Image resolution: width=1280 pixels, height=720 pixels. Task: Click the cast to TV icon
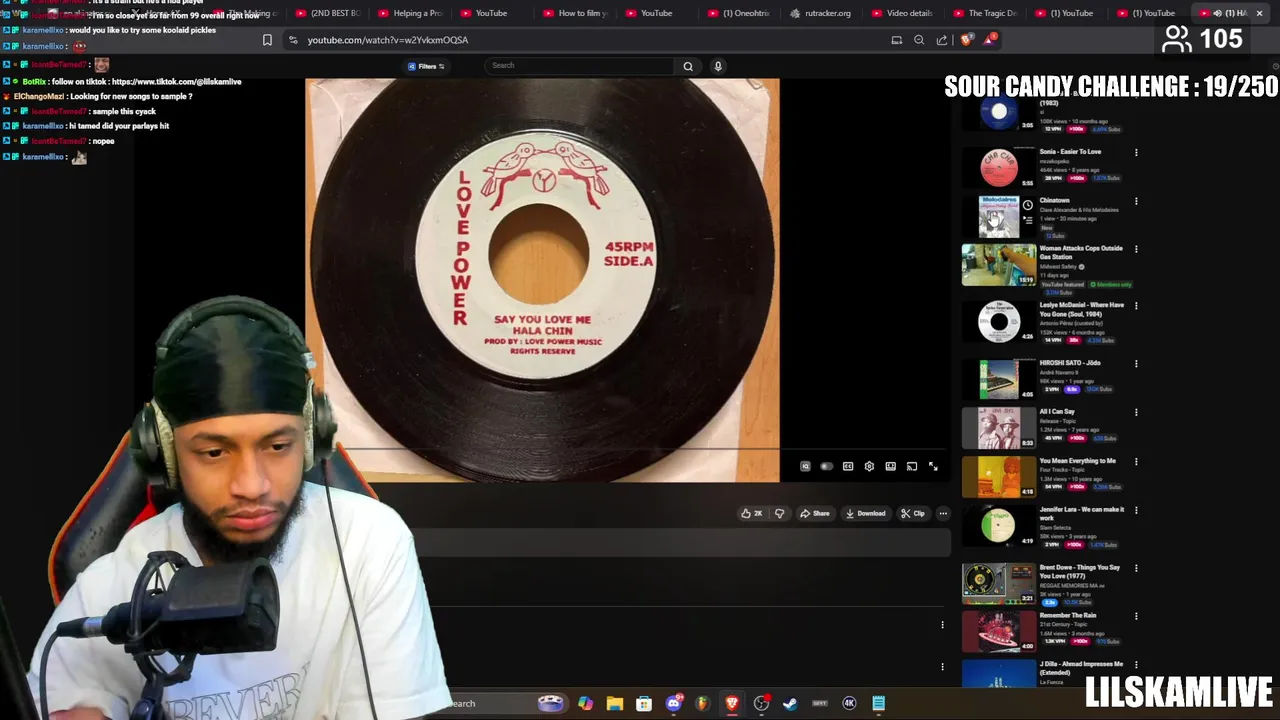click(x=912, y=467)
